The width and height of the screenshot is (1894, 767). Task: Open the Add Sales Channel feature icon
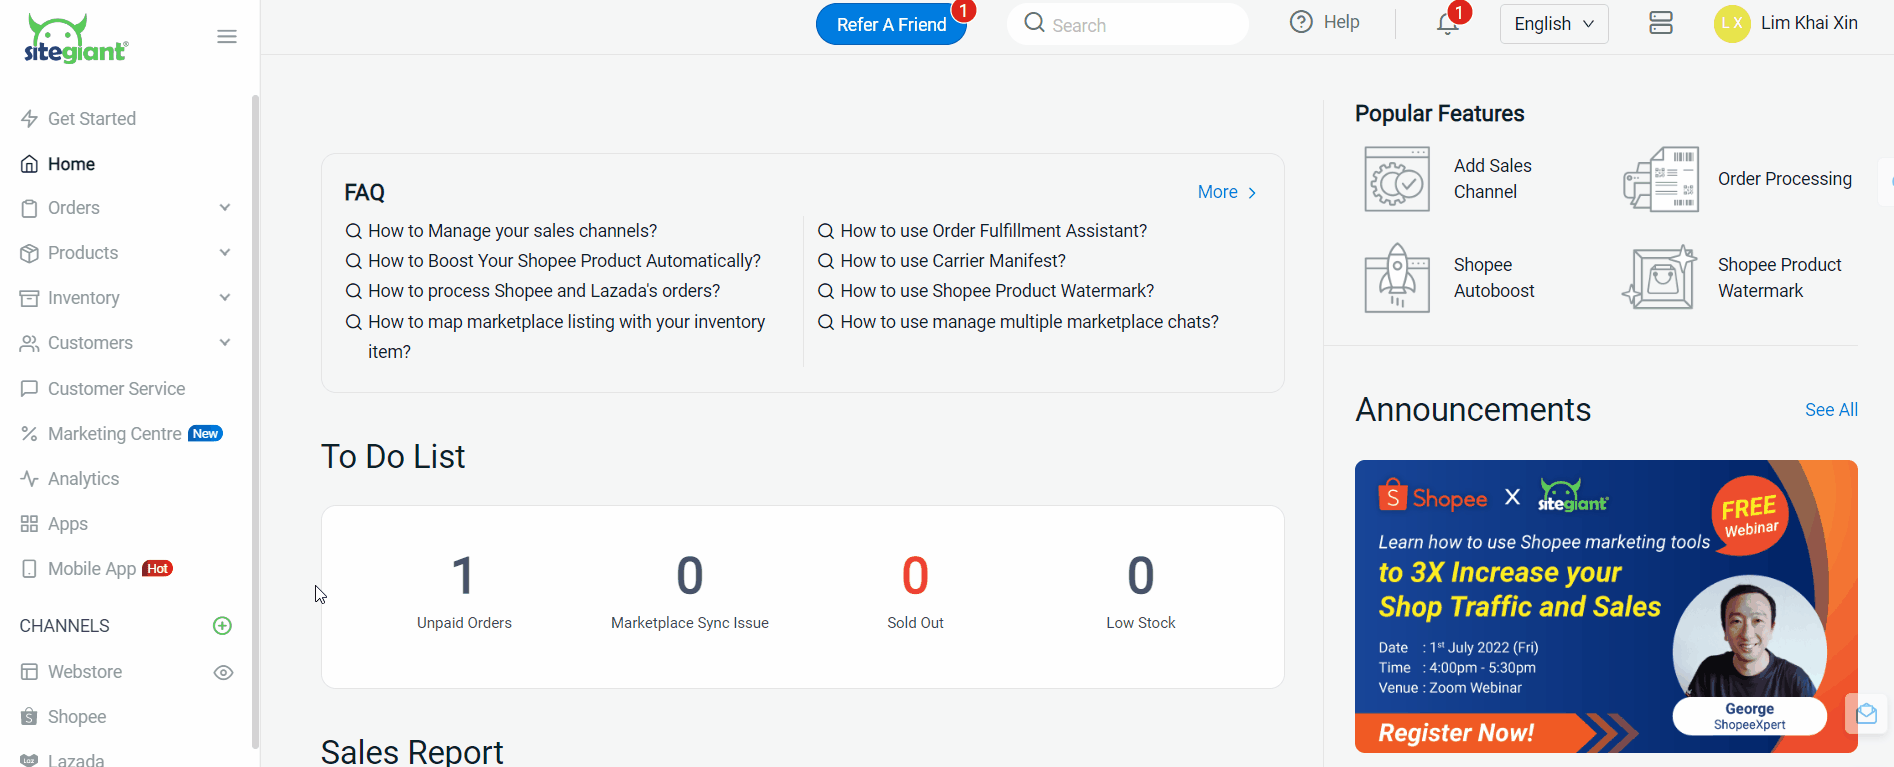pos(1397,179)
